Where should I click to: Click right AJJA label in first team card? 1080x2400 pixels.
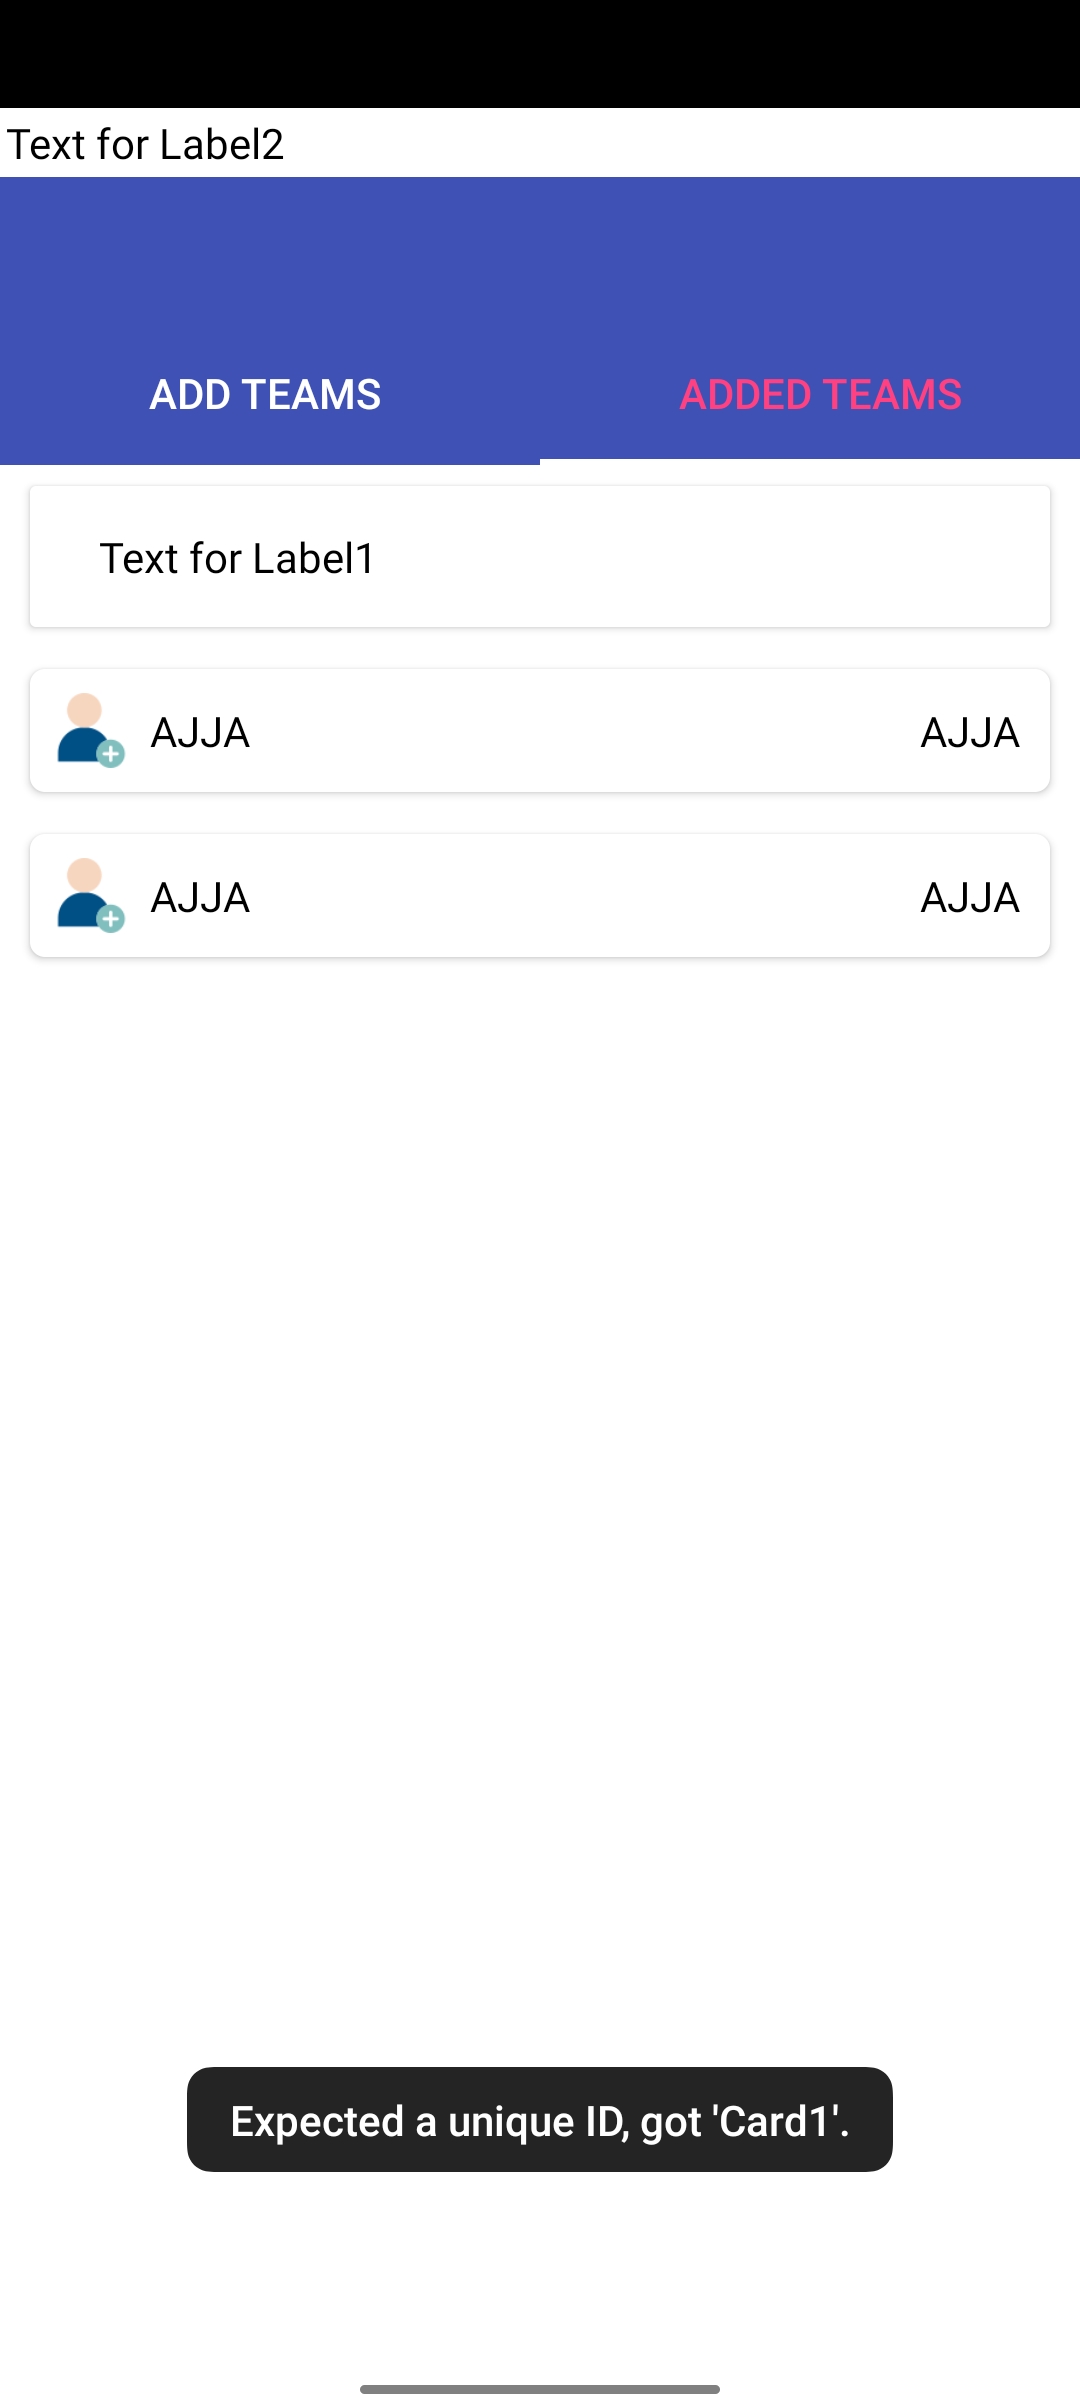969,732
